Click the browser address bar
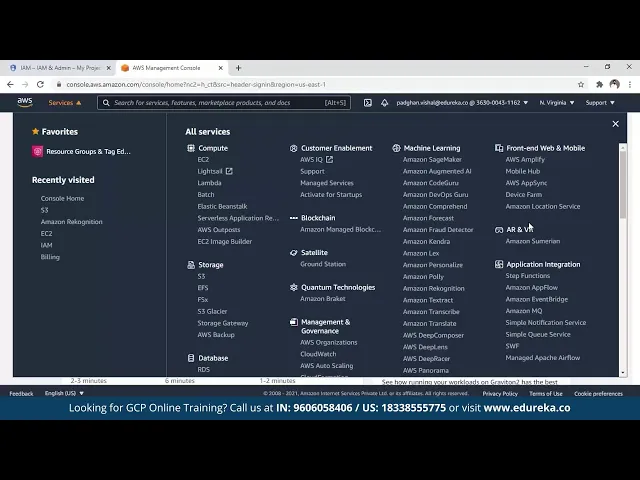The width and height of the screenshot is (640, 480). pyautogui.click(x=314, y=84)
